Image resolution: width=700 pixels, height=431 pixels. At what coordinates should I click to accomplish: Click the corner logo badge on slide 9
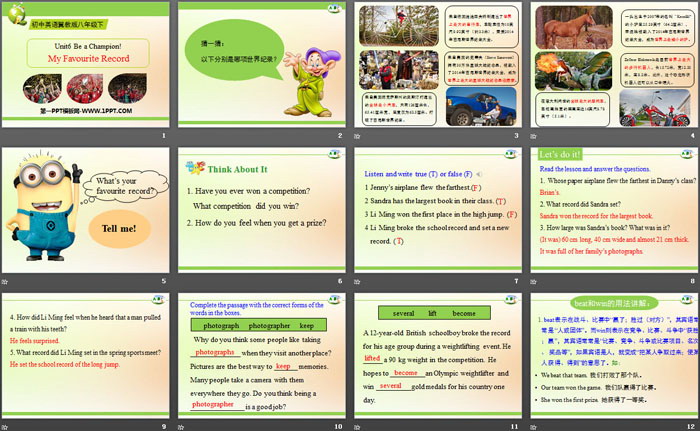(x=158, y=300)
